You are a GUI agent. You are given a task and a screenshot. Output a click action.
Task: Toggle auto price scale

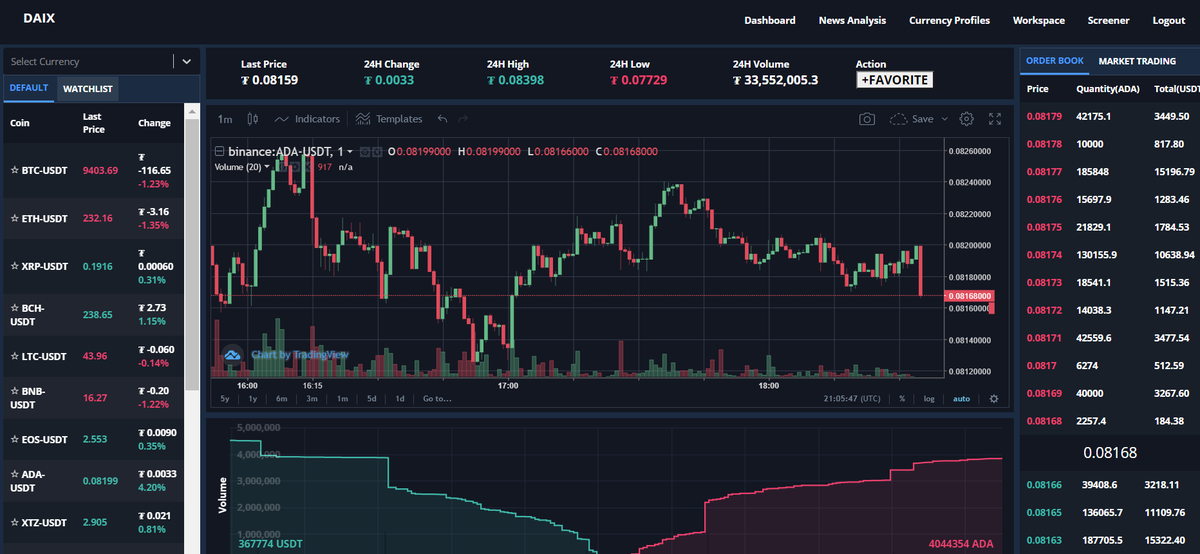coord(961,398)
